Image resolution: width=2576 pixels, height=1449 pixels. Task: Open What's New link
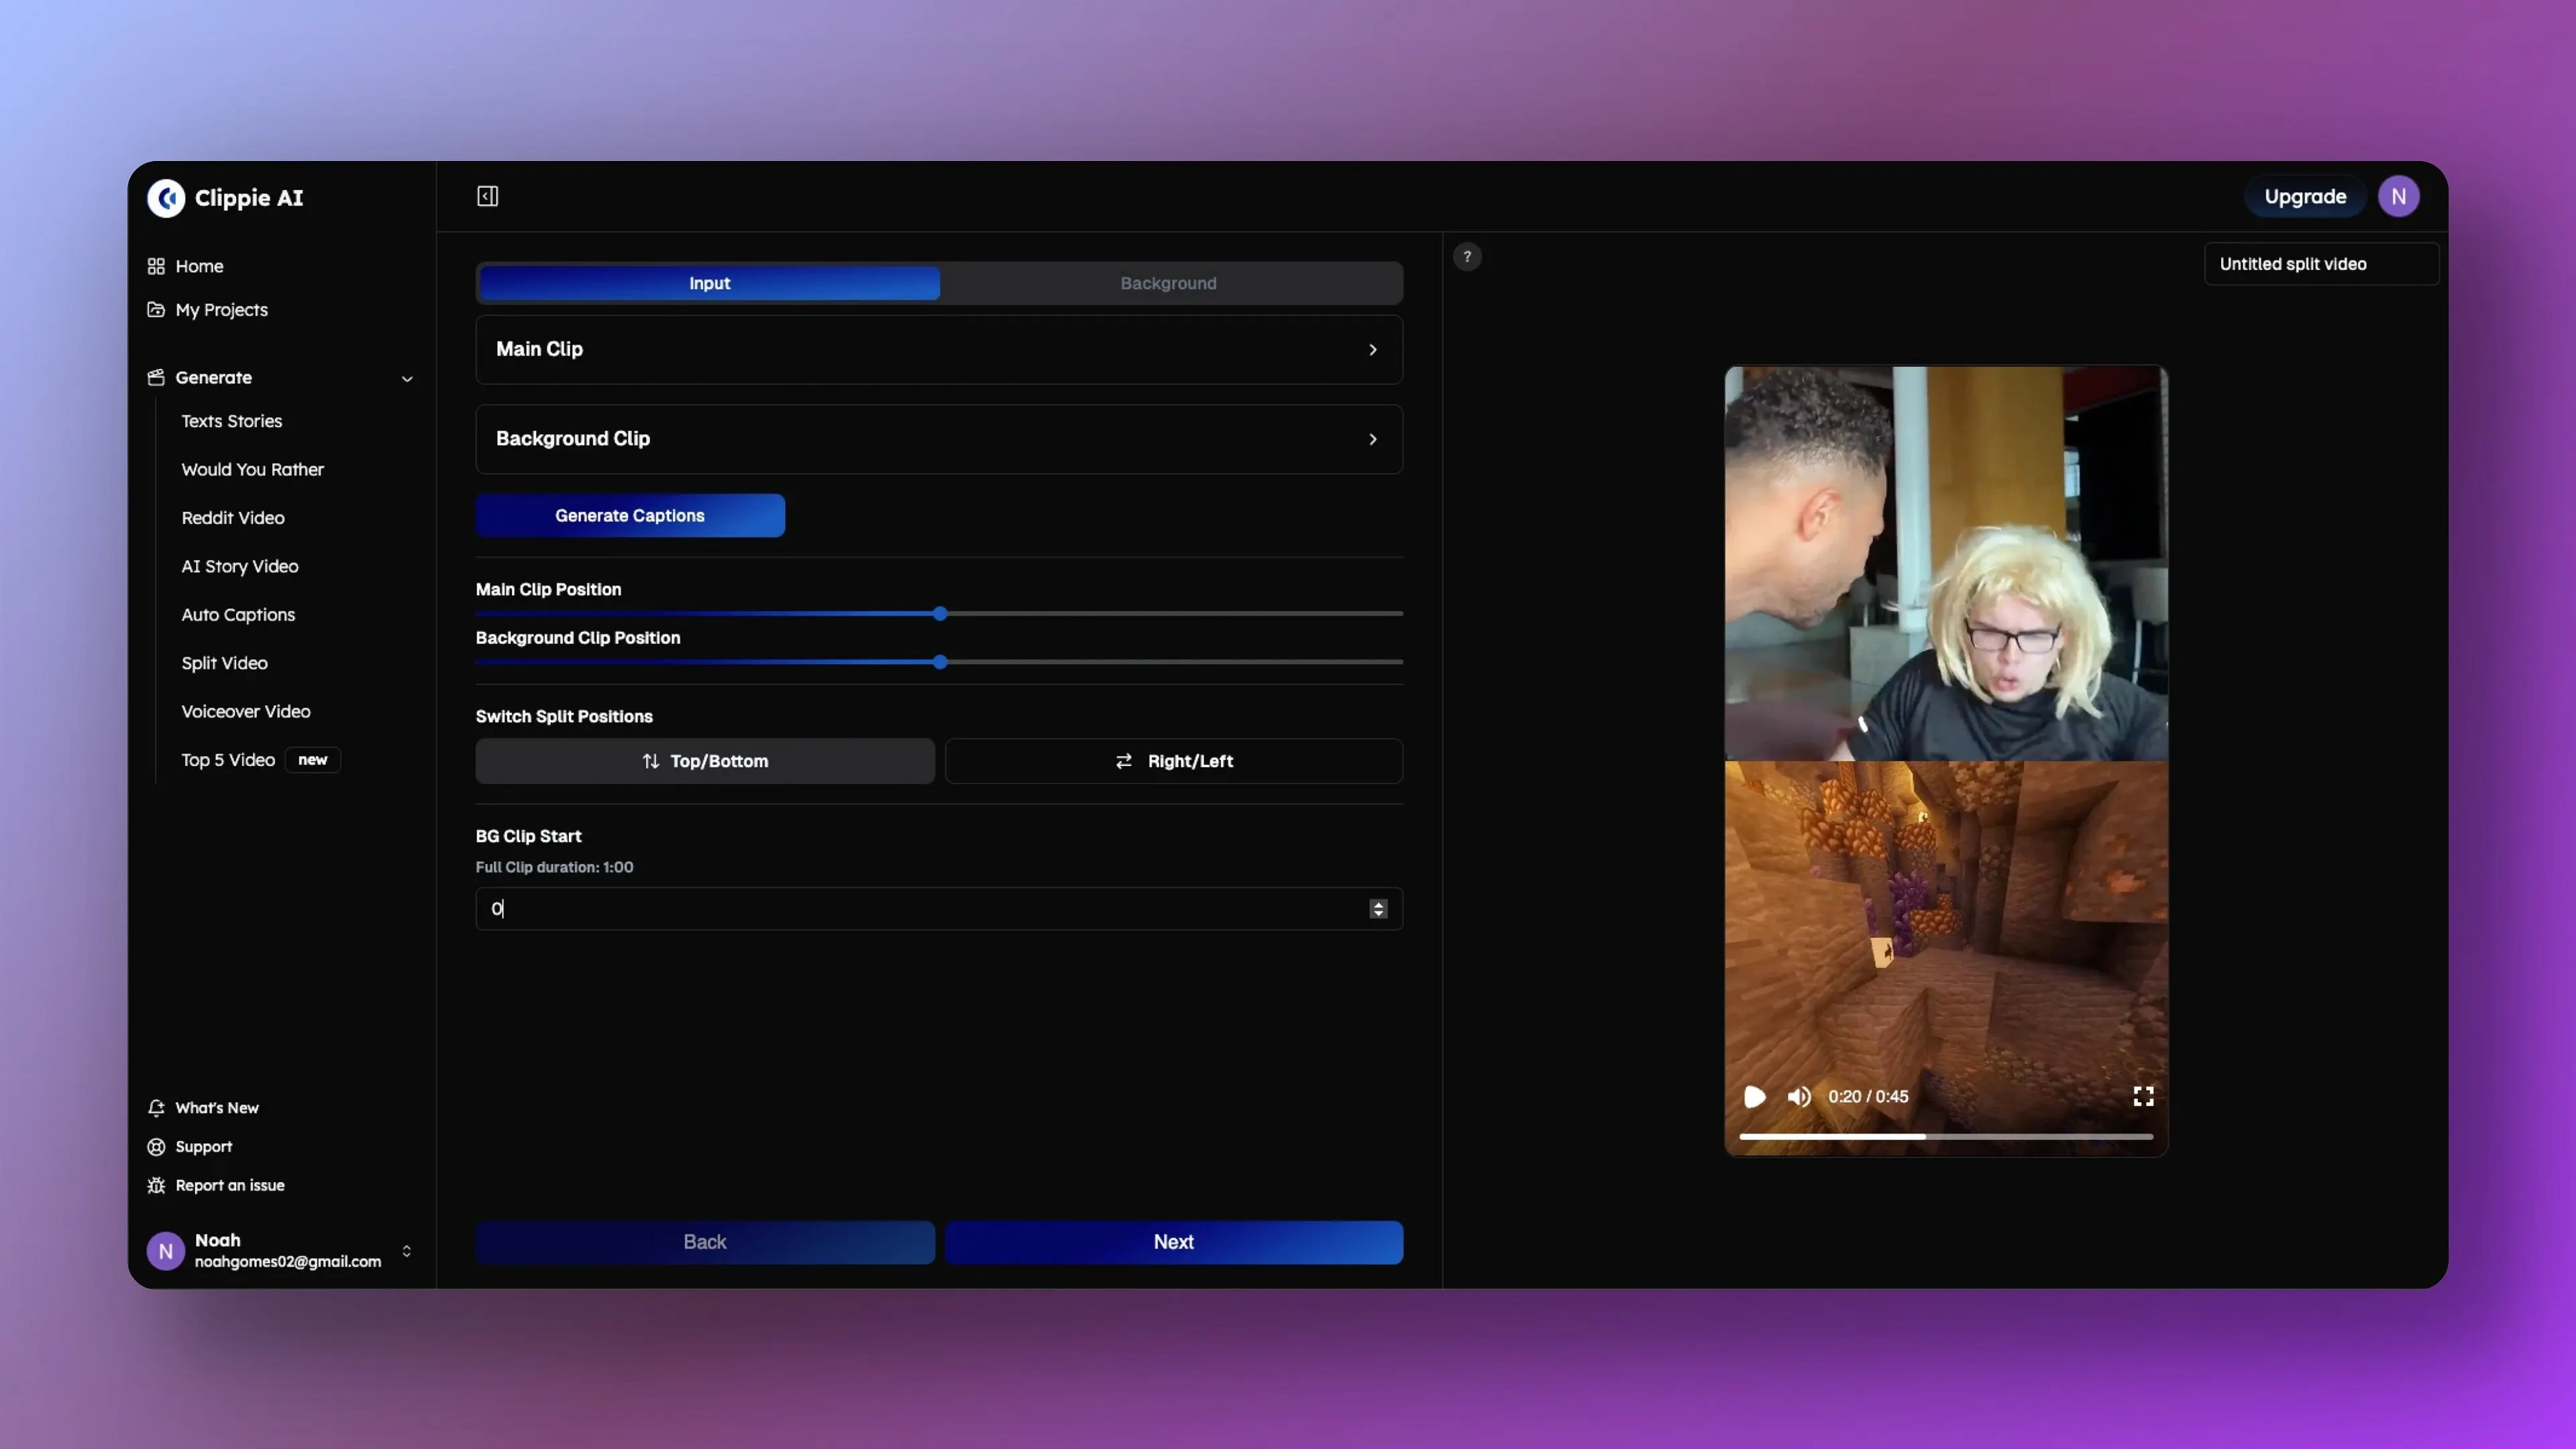[x=216, y=1108]
